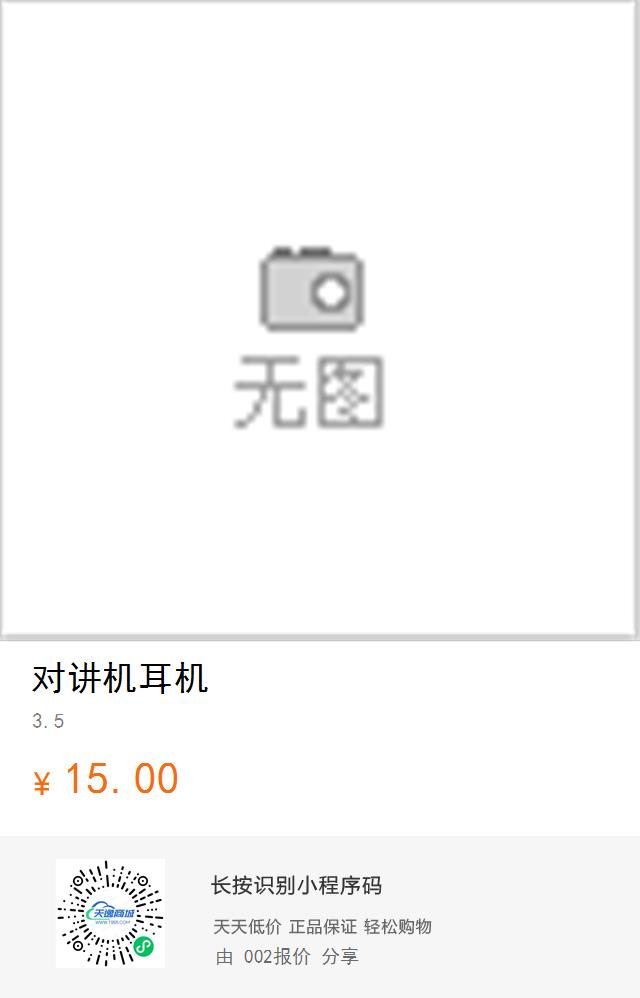Click the 正品保证 guarantee text

point(323,927)
